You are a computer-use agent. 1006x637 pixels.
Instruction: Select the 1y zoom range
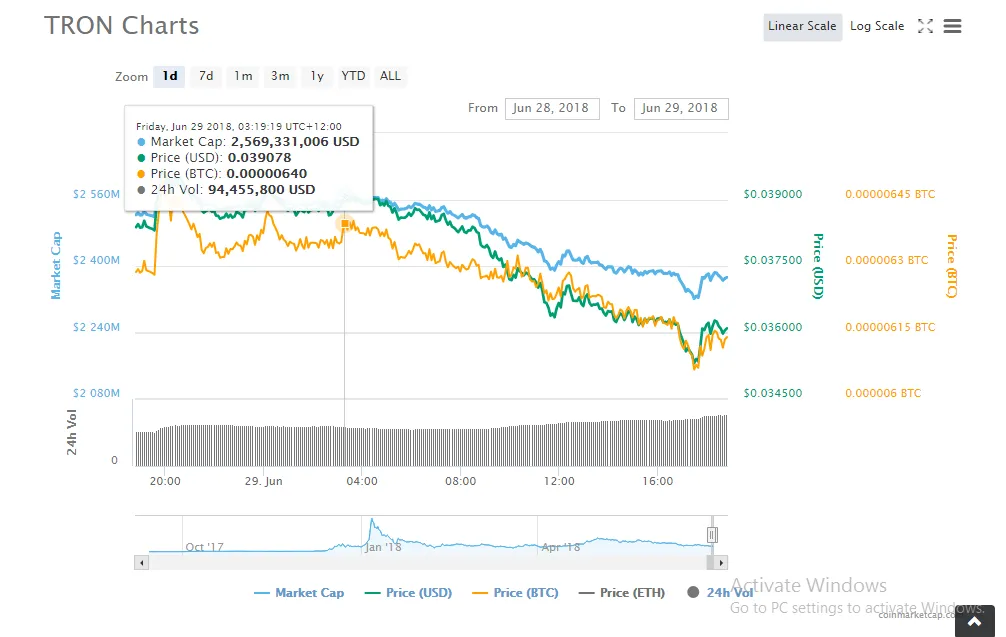(x=317, y=76)
